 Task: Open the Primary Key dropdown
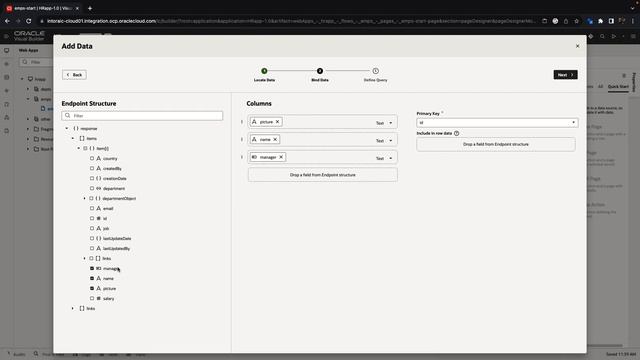[497, 122]
